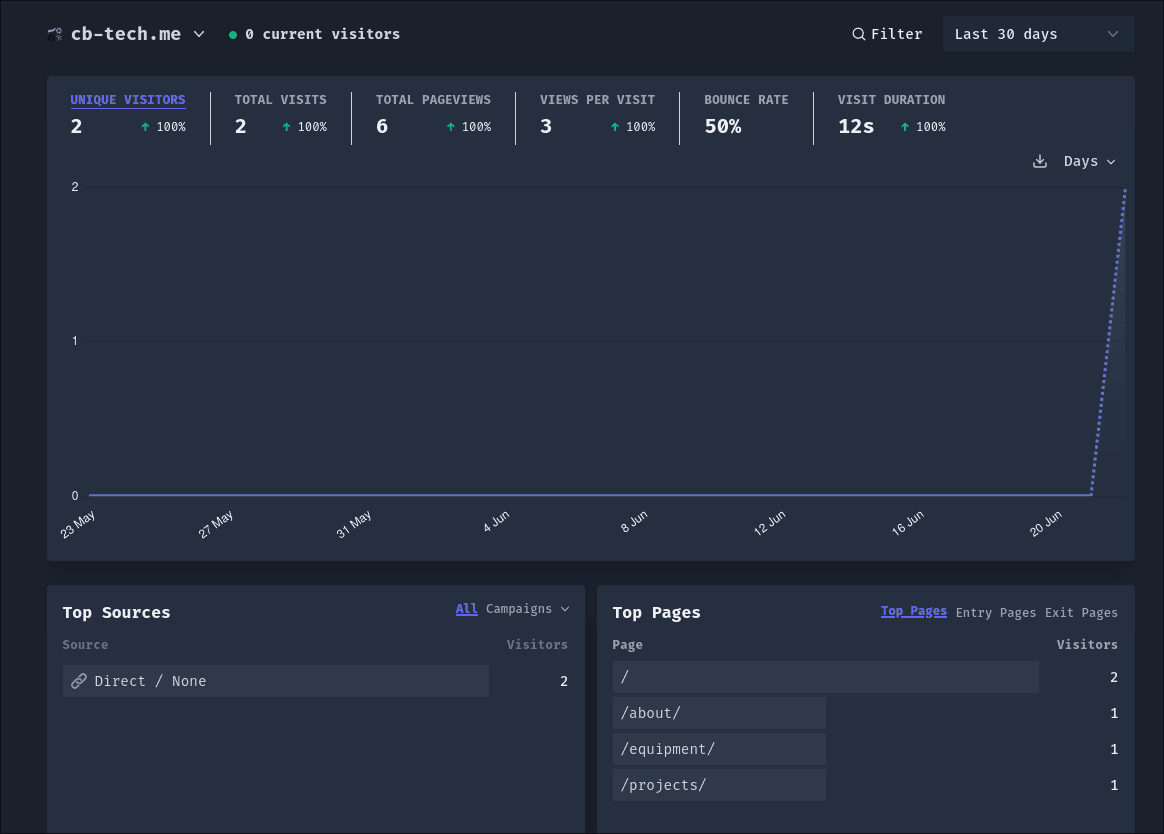Select the Unique Visitors metric

coord(128,100)
